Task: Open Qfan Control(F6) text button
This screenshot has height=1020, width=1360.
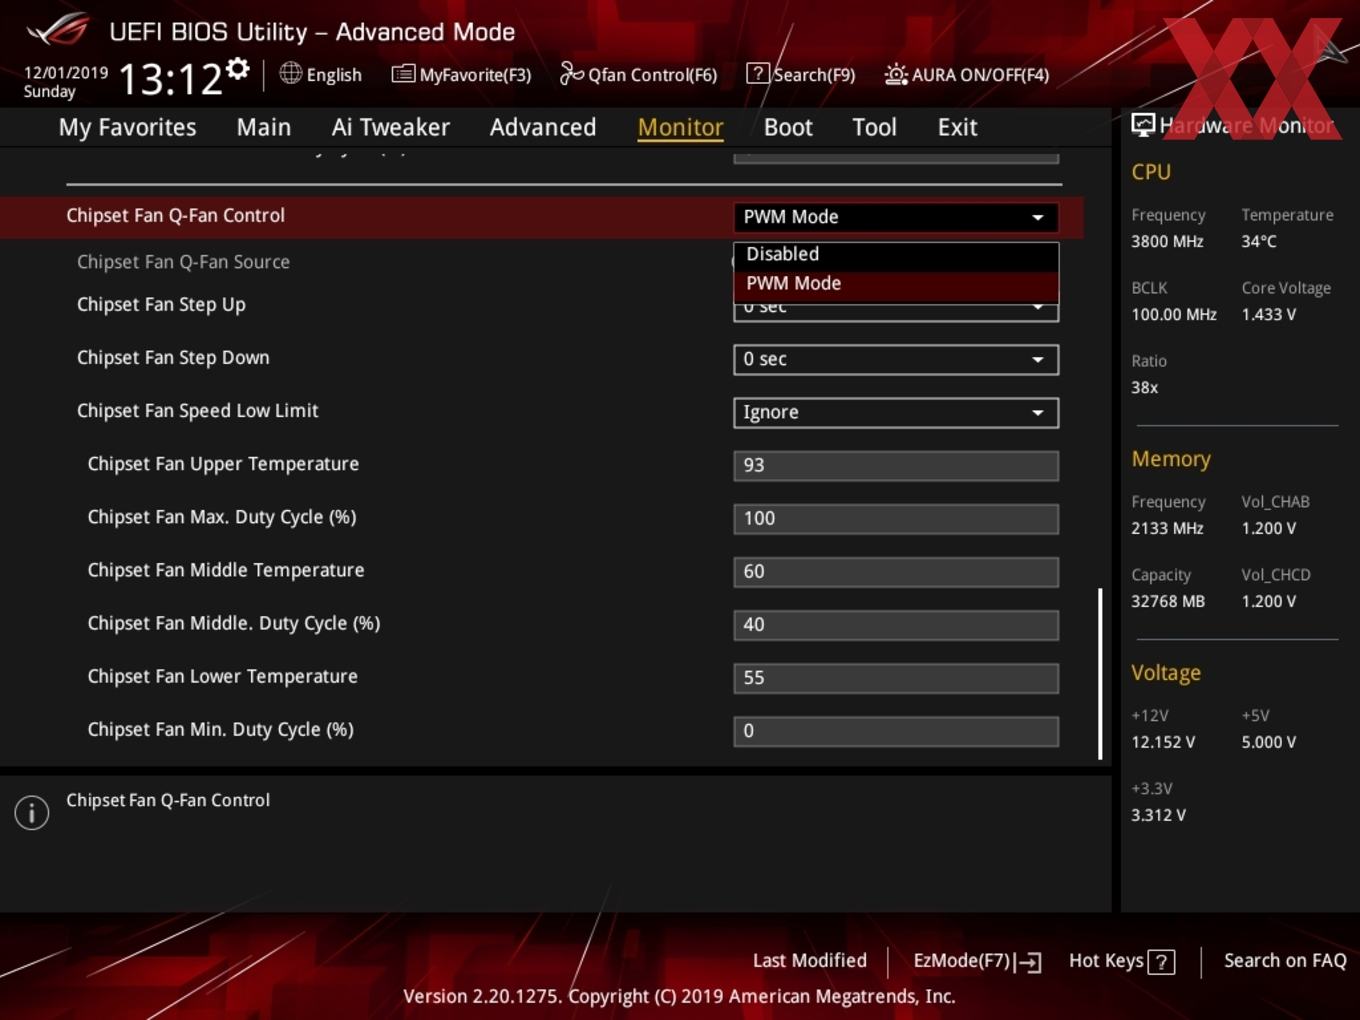Action: [653, 75]
